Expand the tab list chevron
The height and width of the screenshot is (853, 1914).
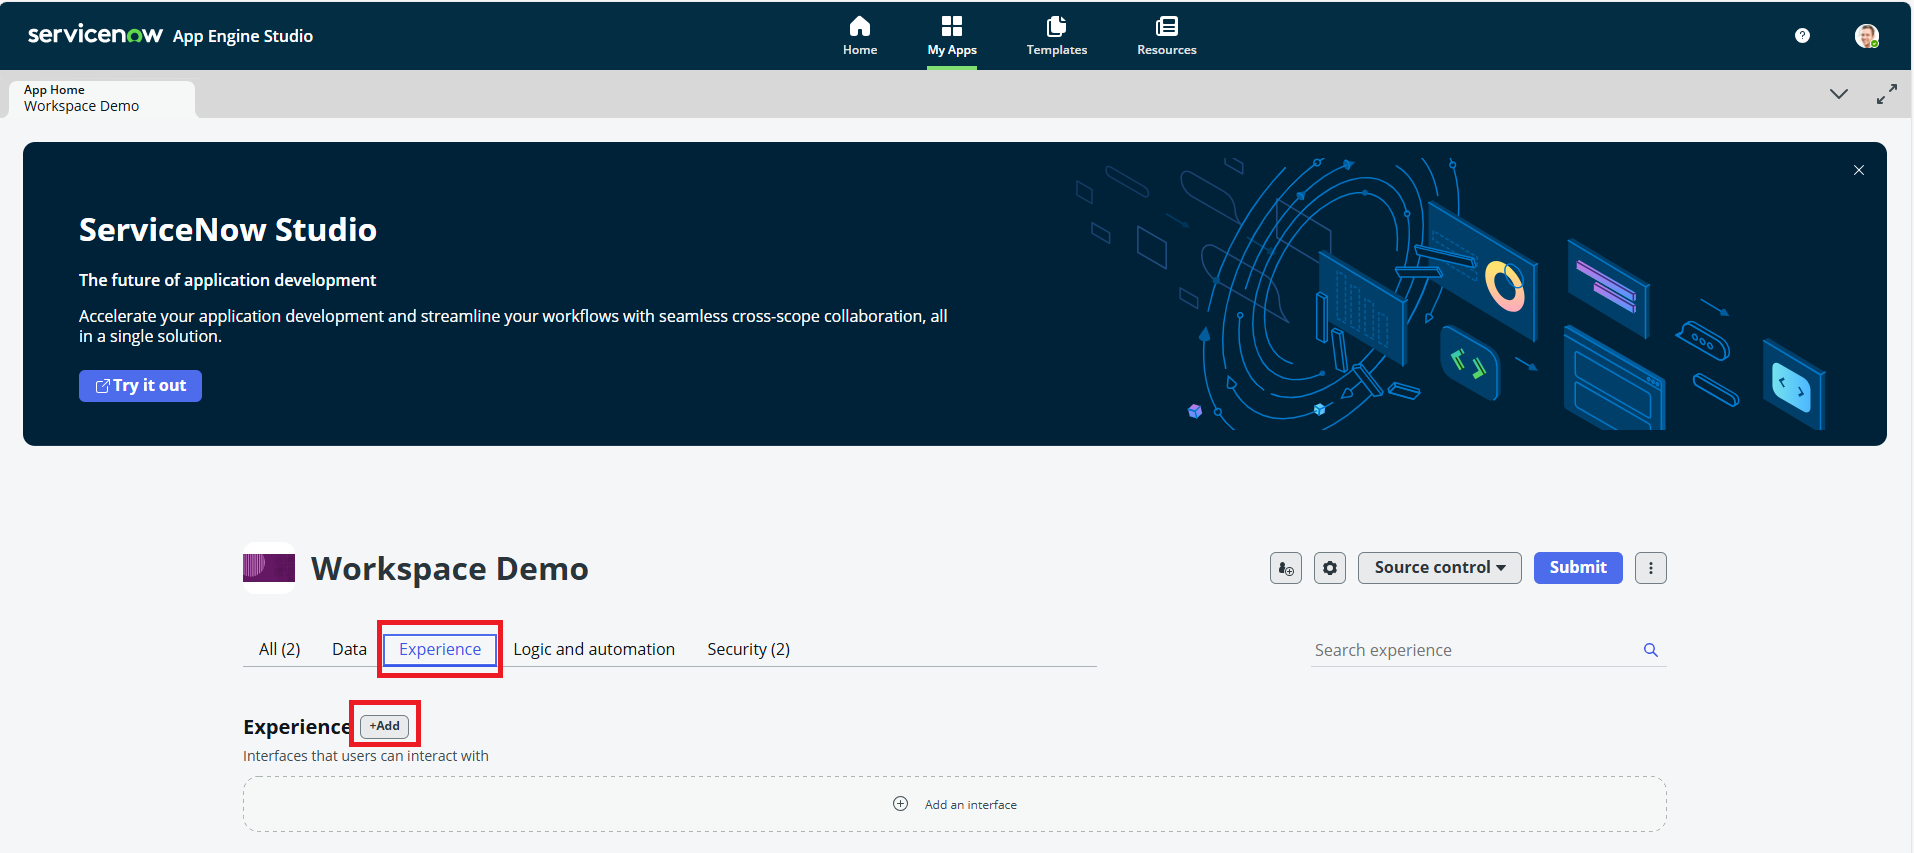(1838, 94)
